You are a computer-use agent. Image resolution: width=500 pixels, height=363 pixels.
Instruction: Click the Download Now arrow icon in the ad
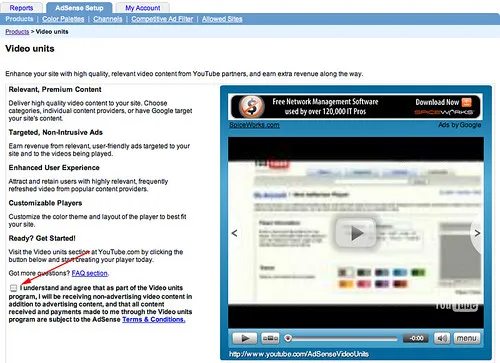click(467, 102)
